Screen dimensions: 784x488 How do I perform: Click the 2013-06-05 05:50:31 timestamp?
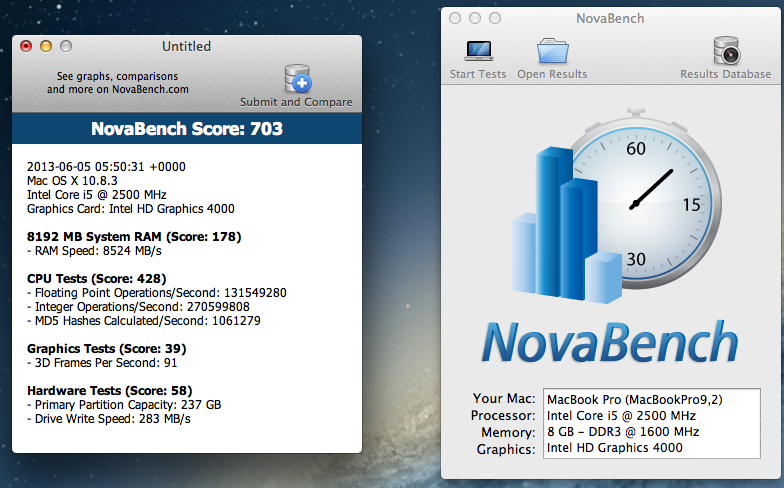(x=106, y=166)
